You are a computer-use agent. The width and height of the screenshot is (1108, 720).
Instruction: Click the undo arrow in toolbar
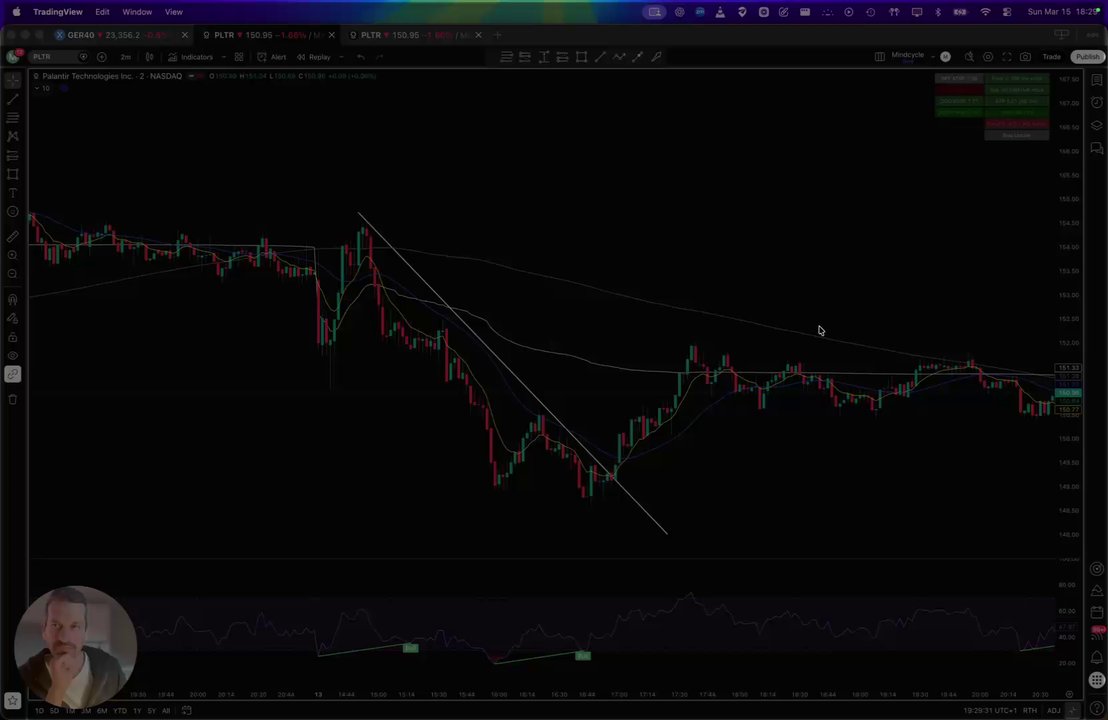click(361, 57)
